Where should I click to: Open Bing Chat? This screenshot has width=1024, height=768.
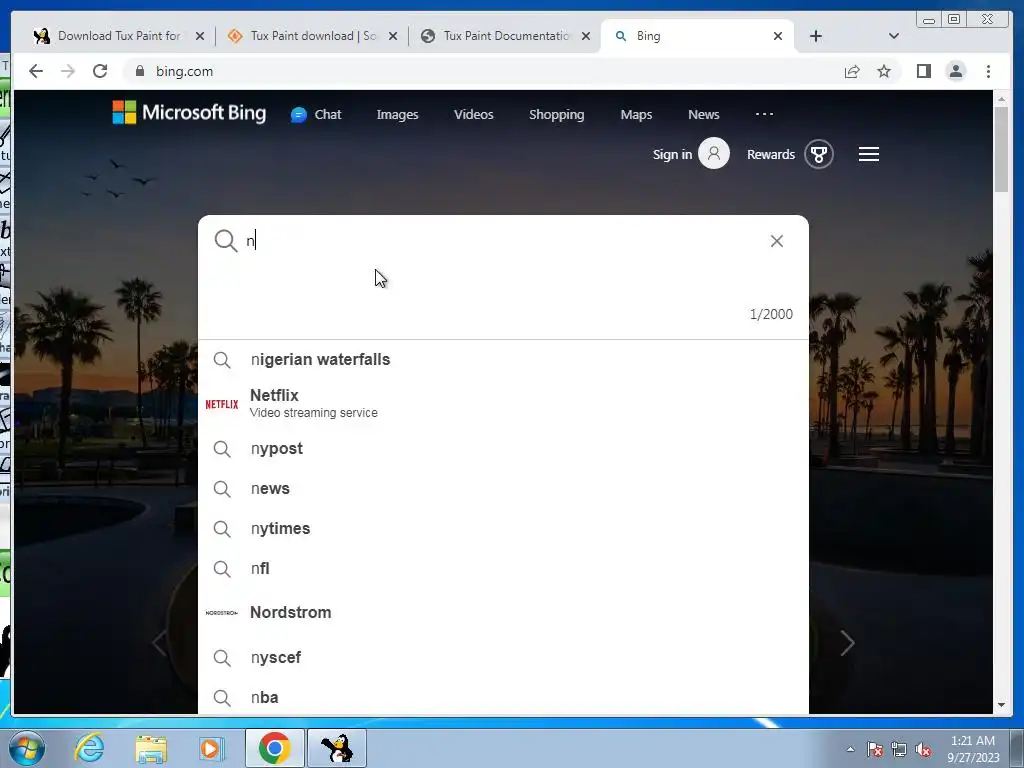click(316, 114)
